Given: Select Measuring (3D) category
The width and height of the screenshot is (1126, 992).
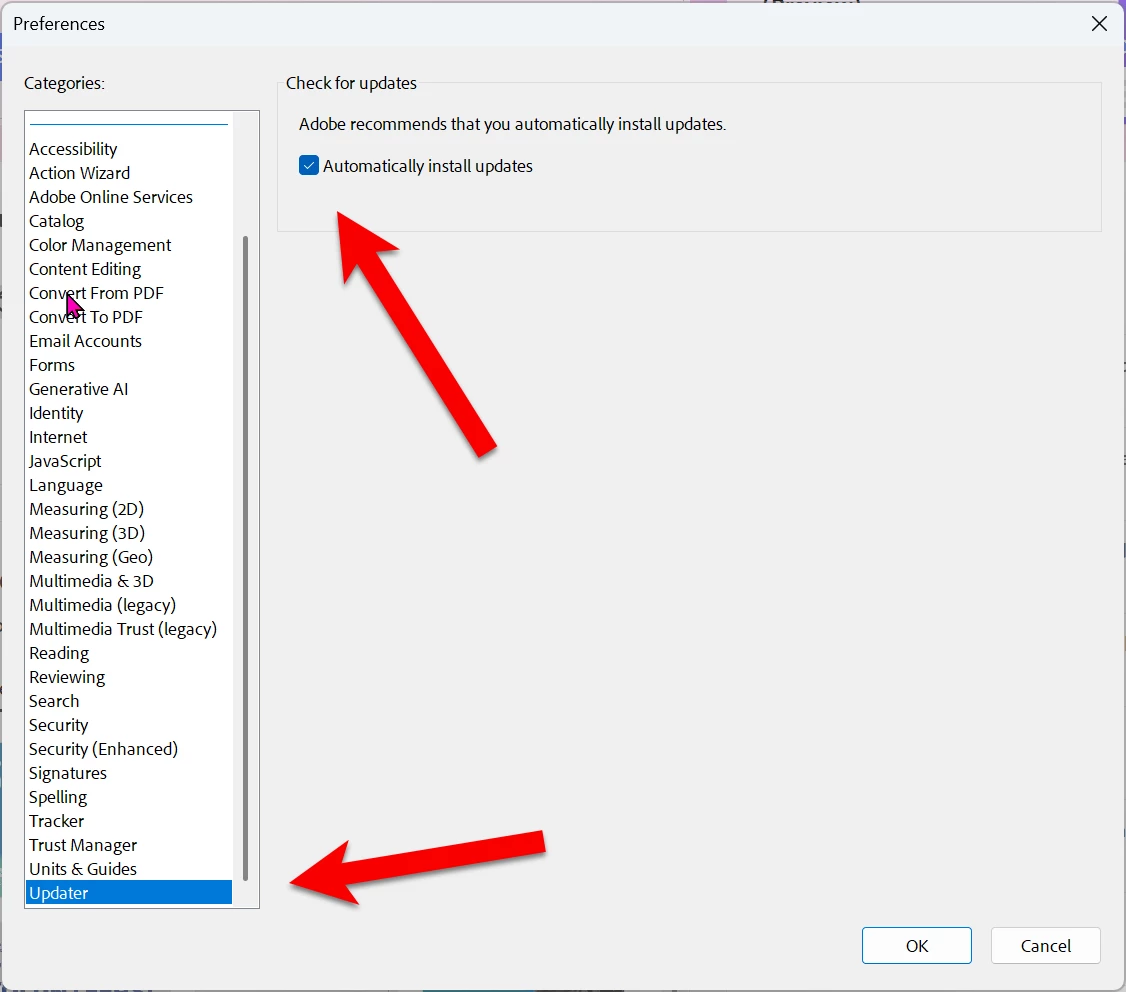Looking at the screenshot, I should pyautogui.click(x=87, y=533).
